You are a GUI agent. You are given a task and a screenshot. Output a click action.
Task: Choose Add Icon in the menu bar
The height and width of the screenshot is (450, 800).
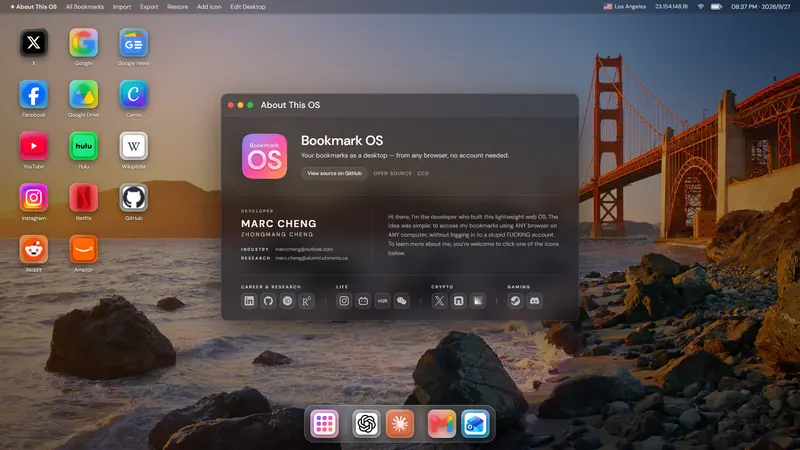[209, 7]
